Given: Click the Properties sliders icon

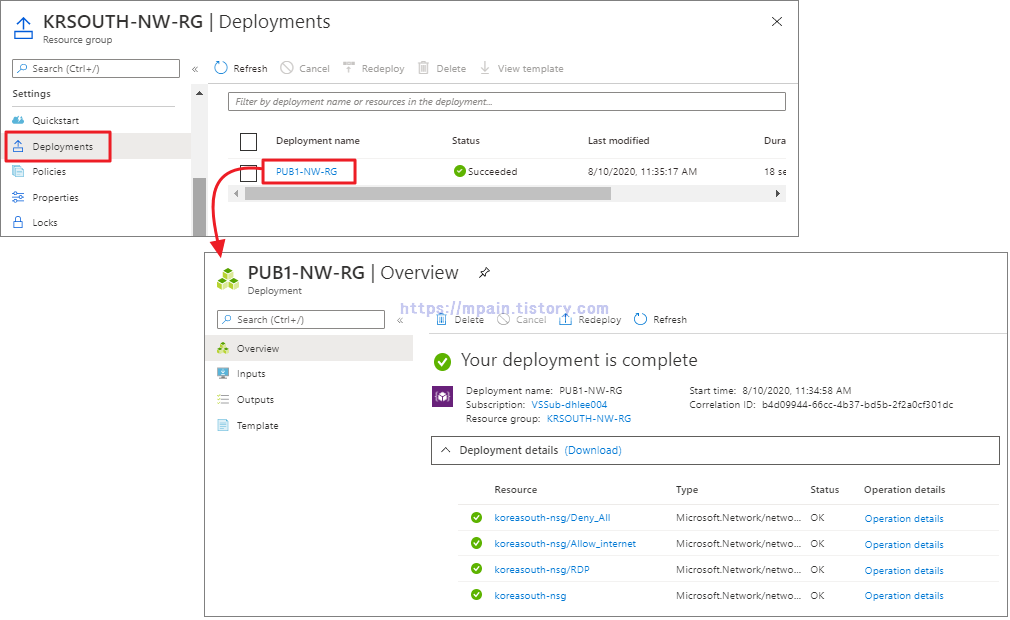Looking at the screenshot, I should click(18, 197).
